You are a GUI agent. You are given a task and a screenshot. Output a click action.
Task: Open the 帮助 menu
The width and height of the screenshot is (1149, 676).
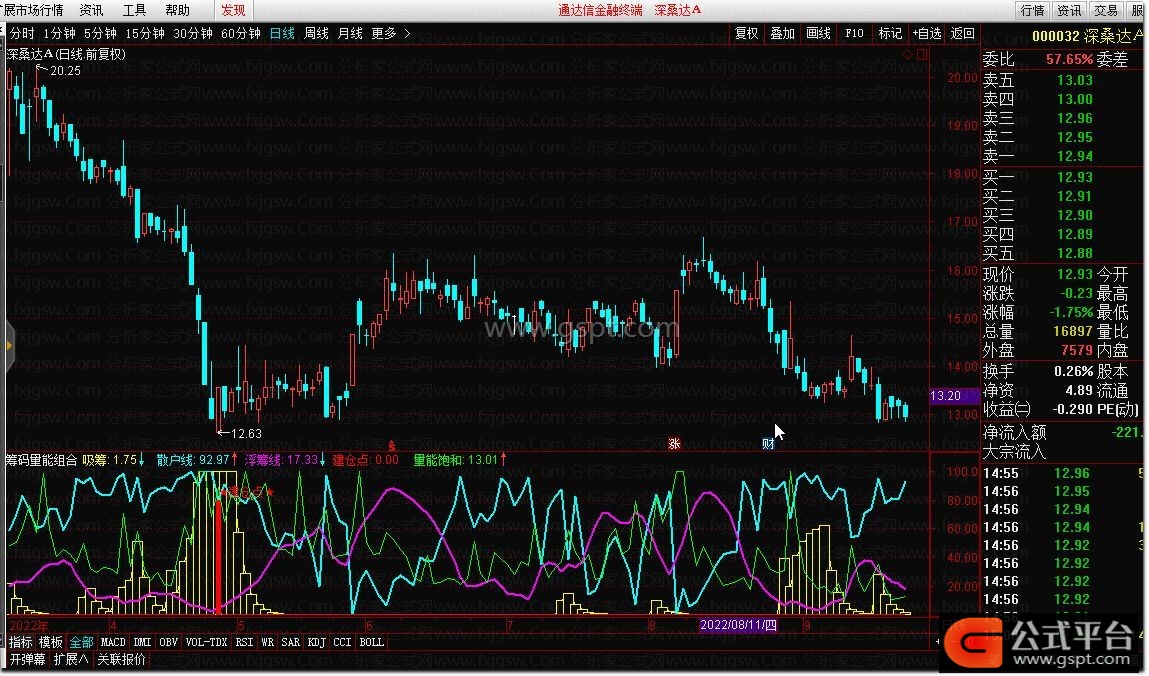(x=177, y=10)
